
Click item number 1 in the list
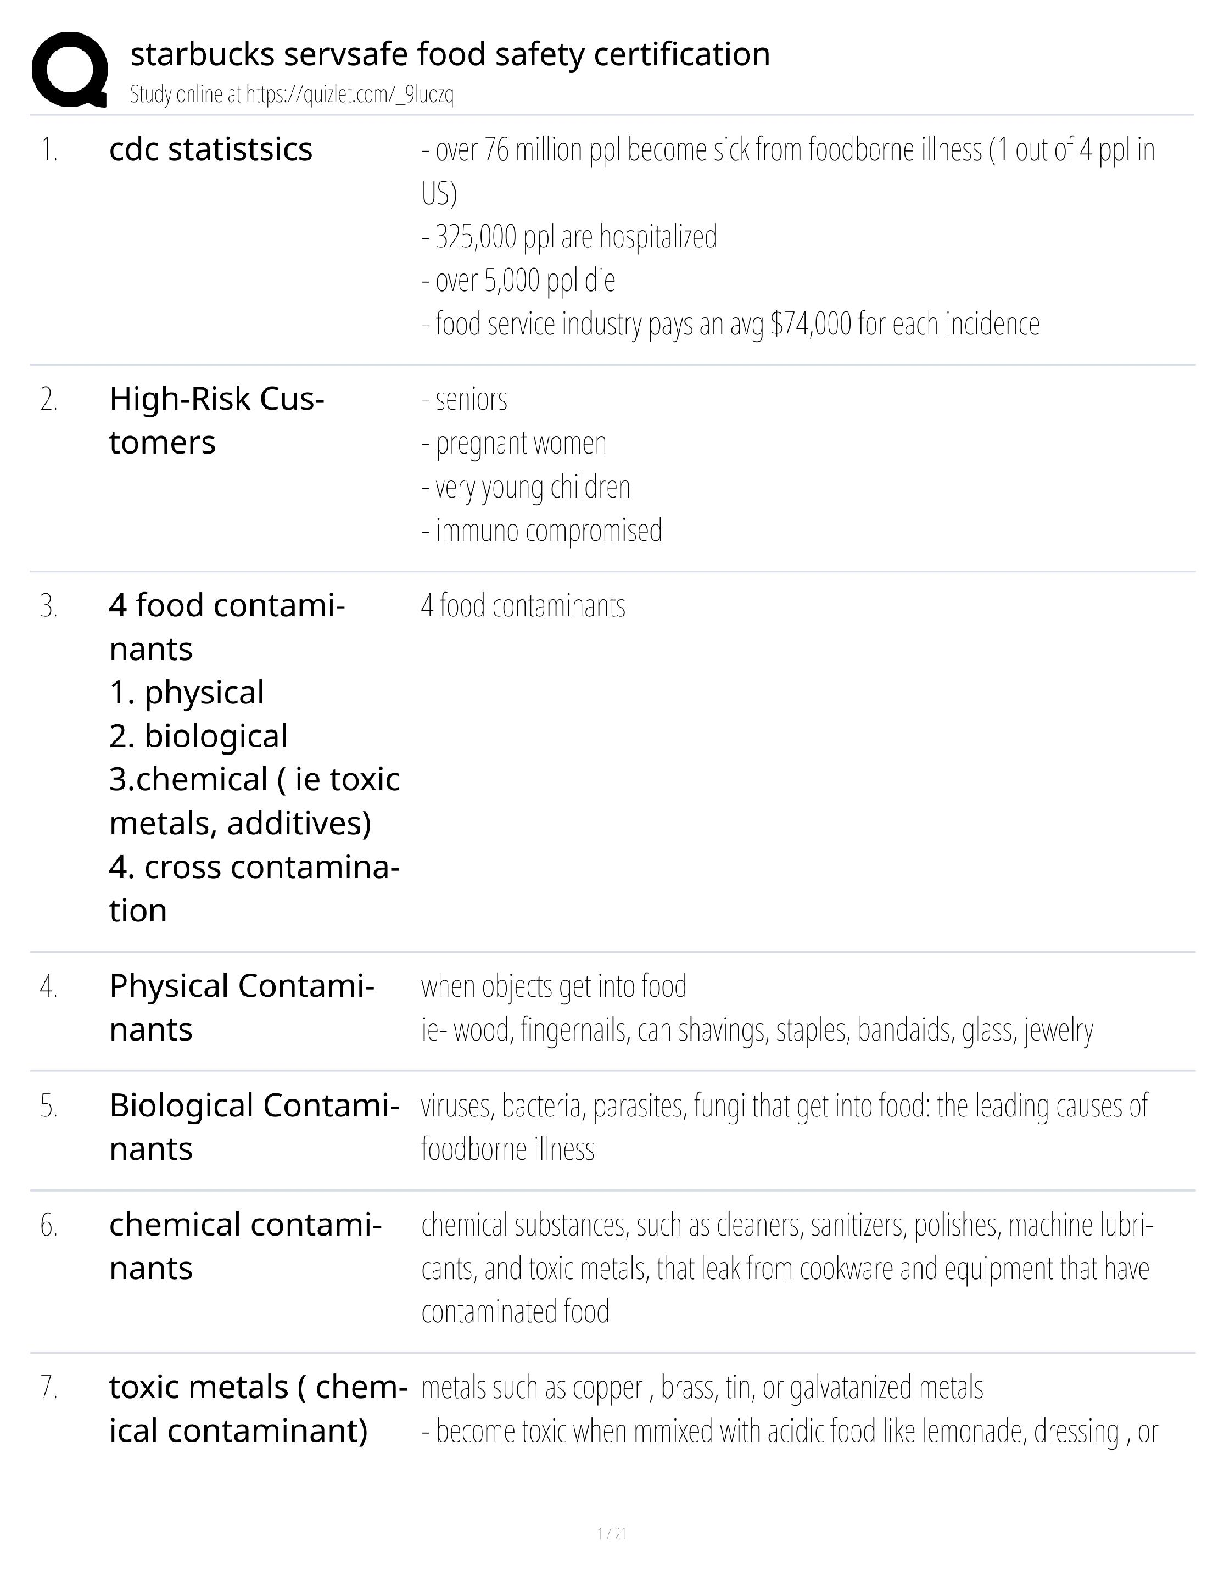(49, 150)
